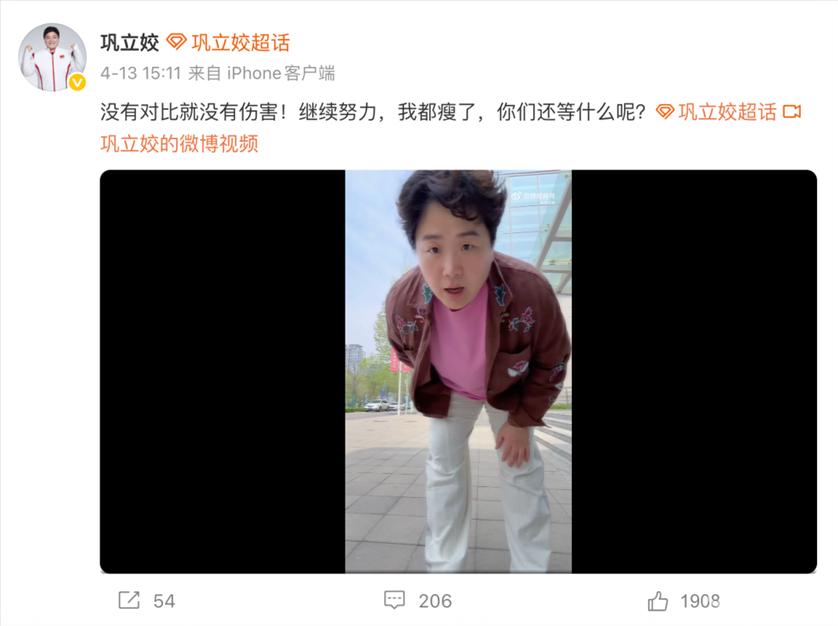The height and width of the screenshot is (626, 838).
Task: Click the repost count 54
Action: click(x=164, y=601)
